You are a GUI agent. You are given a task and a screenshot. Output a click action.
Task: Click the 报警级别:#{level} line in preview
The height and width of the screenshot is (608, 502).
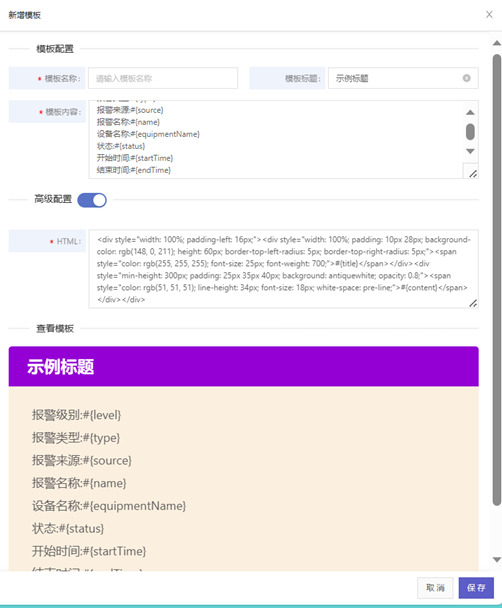(x=76, y=415)
